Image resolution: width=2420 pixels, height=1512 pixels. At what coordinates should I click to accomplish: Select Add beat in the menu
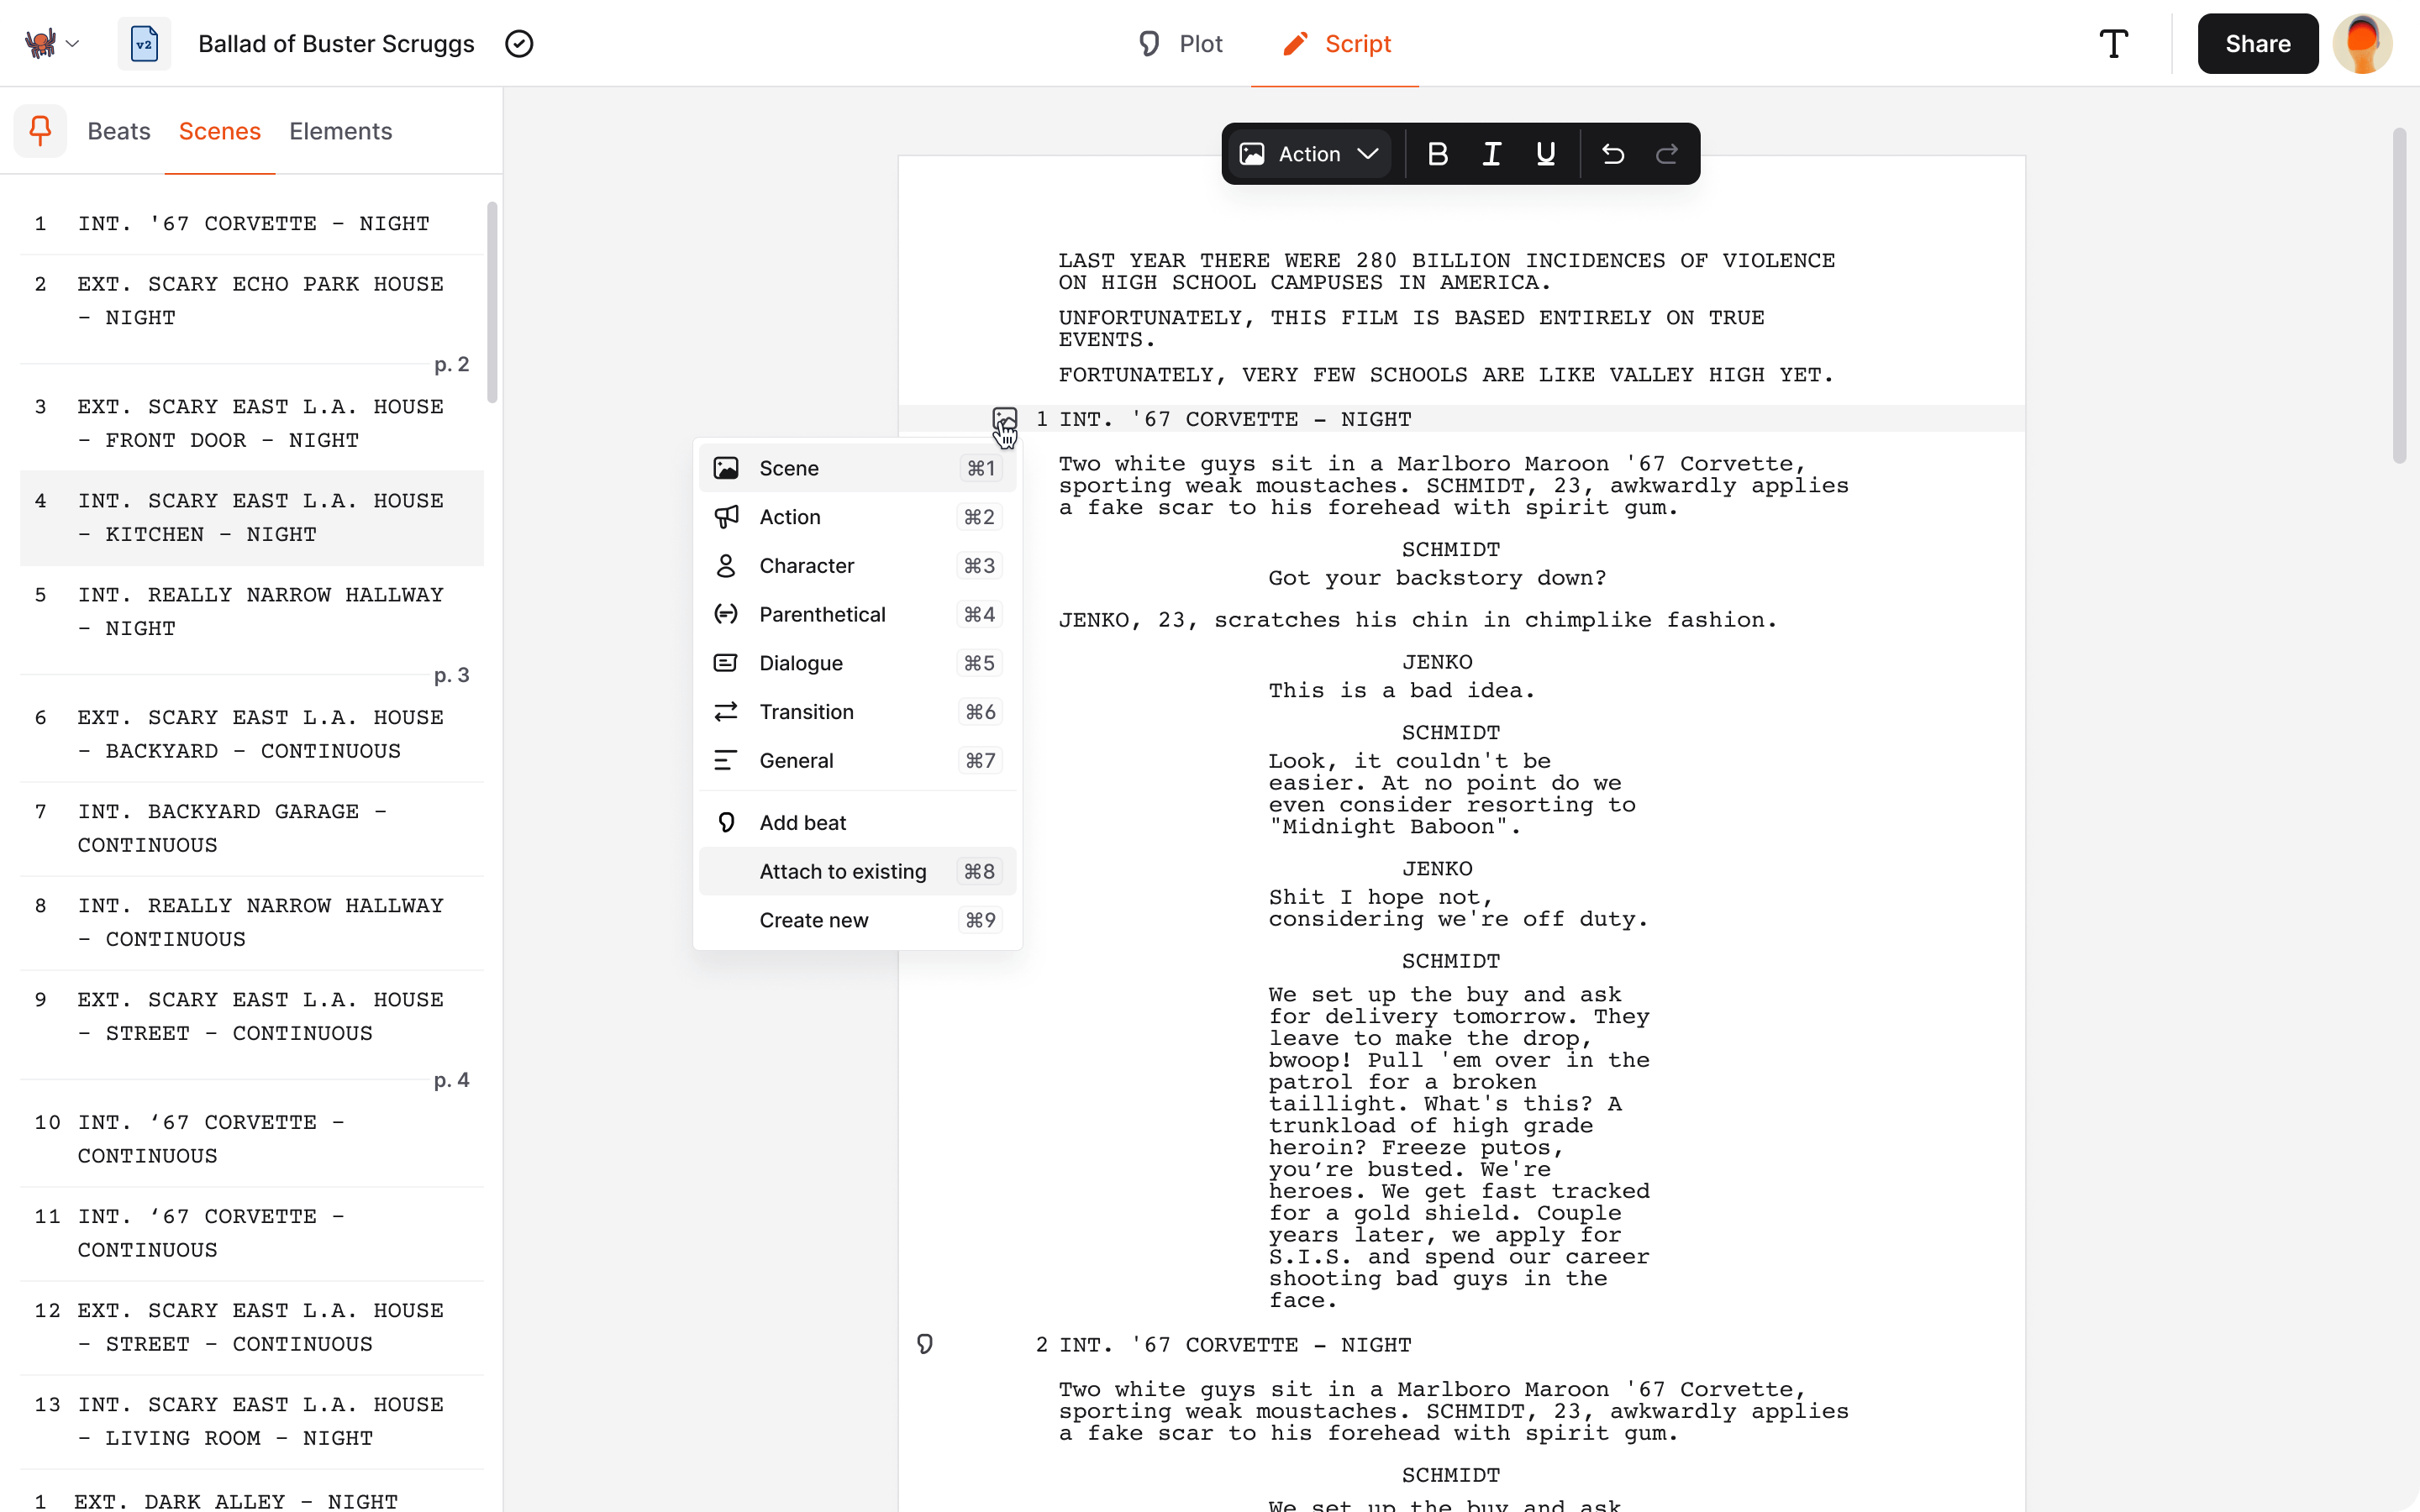coord(857,823)
